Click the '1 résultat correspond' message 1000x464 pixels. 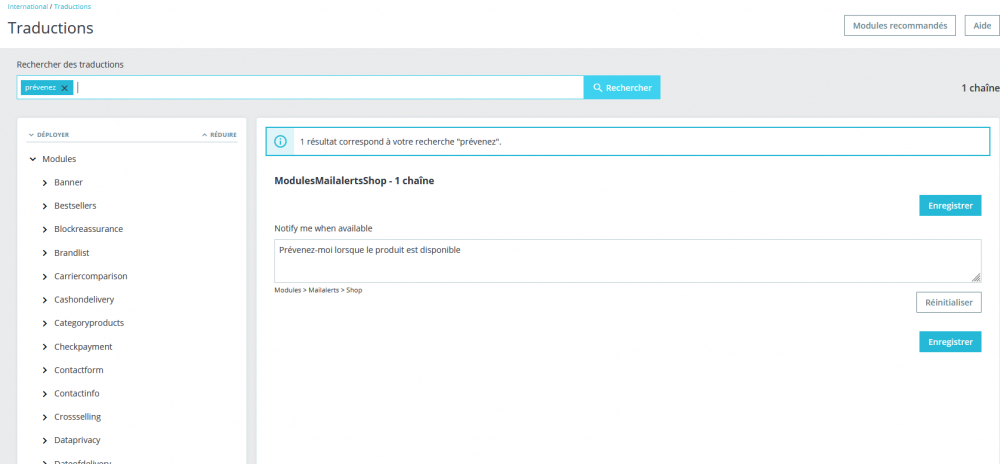tap(401, 141)
